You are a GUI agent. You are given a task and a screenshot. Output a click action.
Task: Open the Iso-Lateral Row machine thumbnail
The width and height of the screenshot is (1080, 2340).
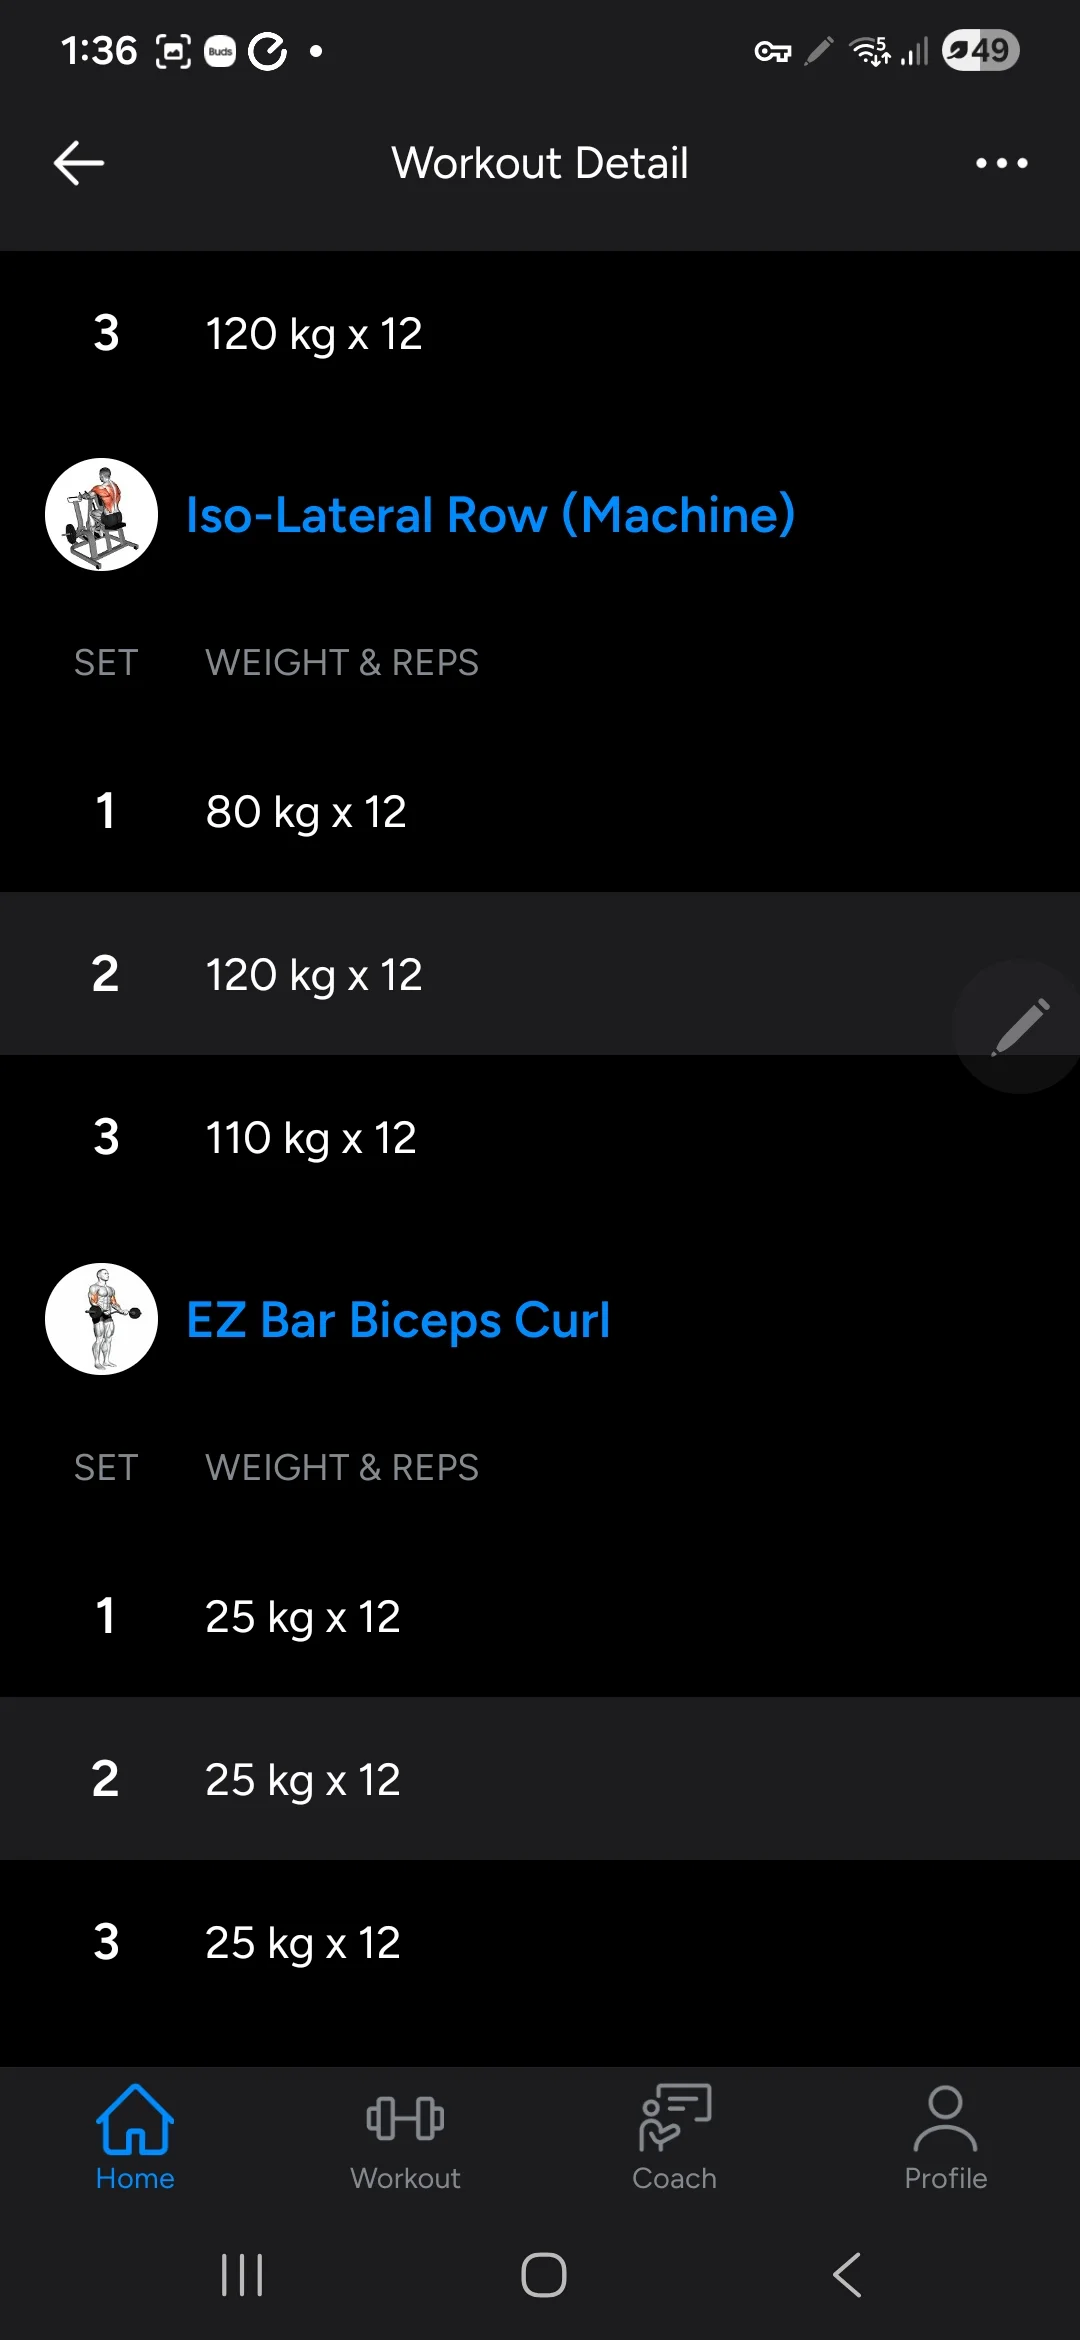coord(101,515)
